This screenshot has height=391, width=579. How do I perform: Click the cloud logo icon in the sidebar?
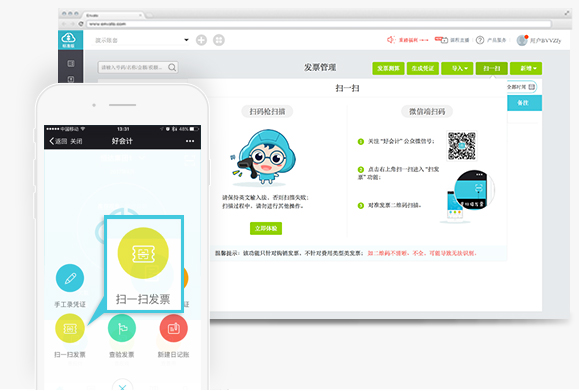68,38
